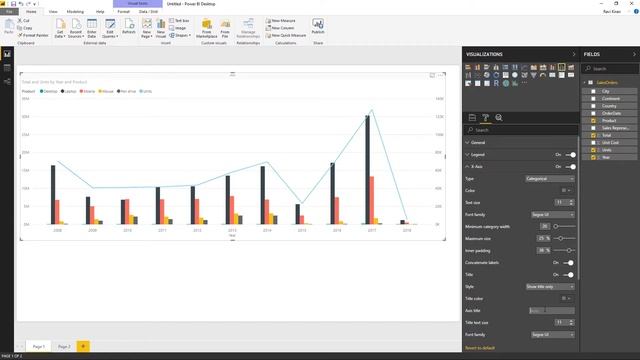Select the R script visual icon
Screen dimensions: 640x360
(x=496, y=83)
